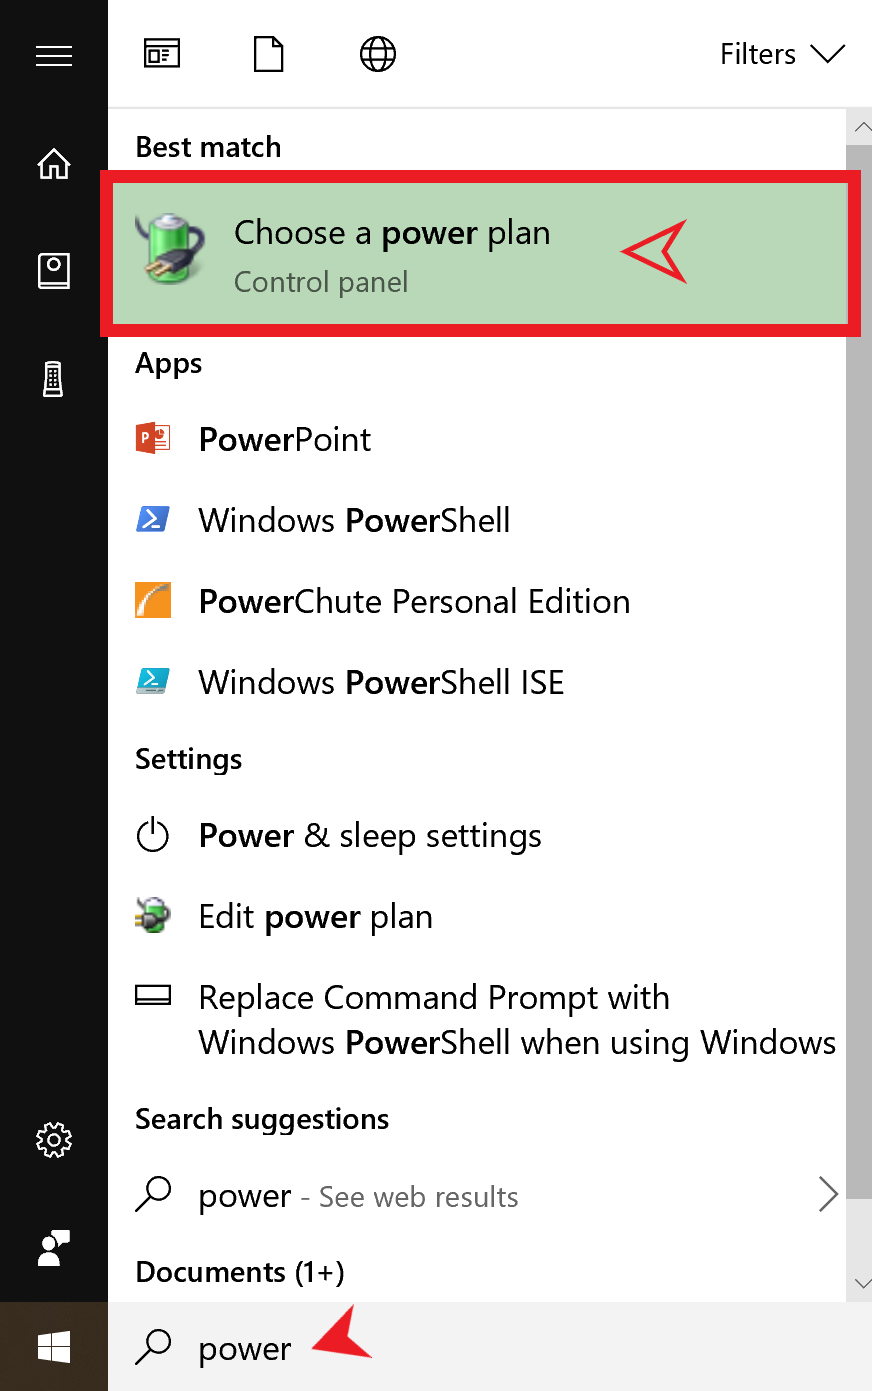Image resolution: width=872 pixels, height=1391 pixels.
Task: Filter results by Documents icon
Action: tap(269, 54)
